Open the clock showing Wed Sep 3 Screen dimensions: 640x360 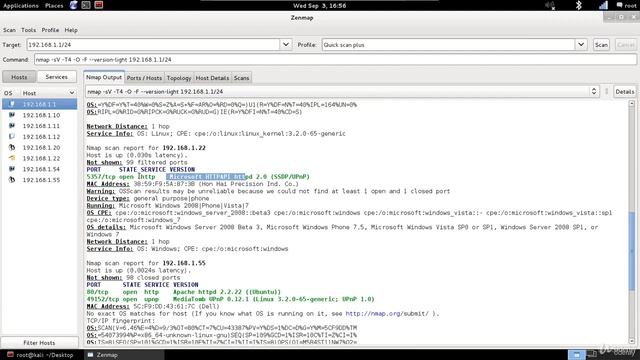tap(320, 5)
